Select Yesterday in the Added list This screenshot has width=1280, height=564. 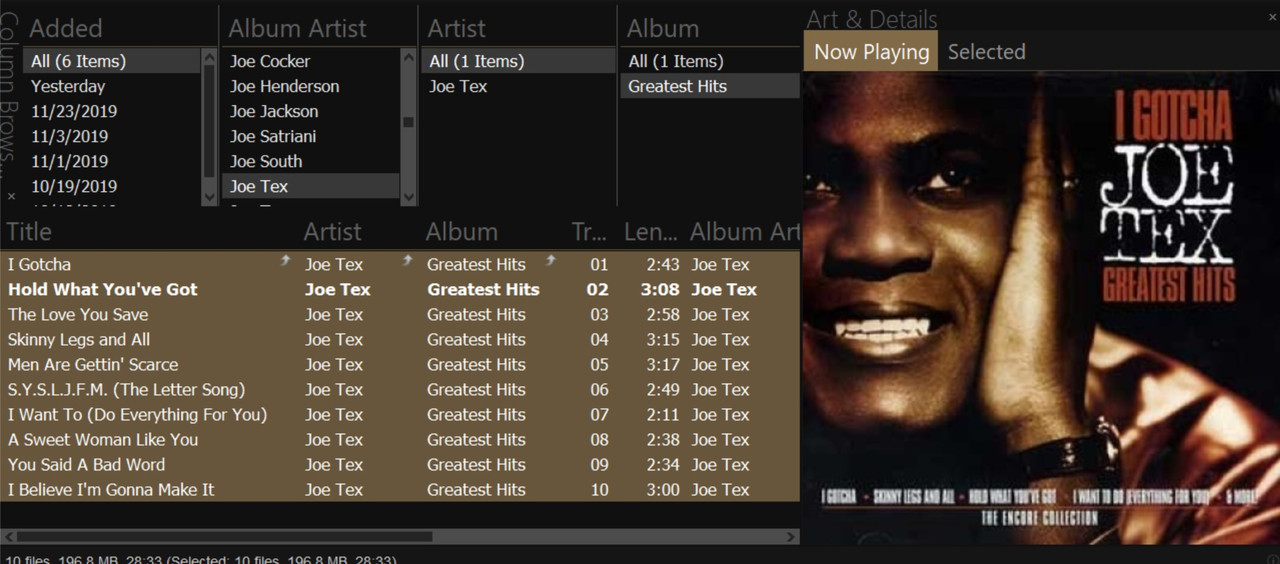tap(112, 86)
